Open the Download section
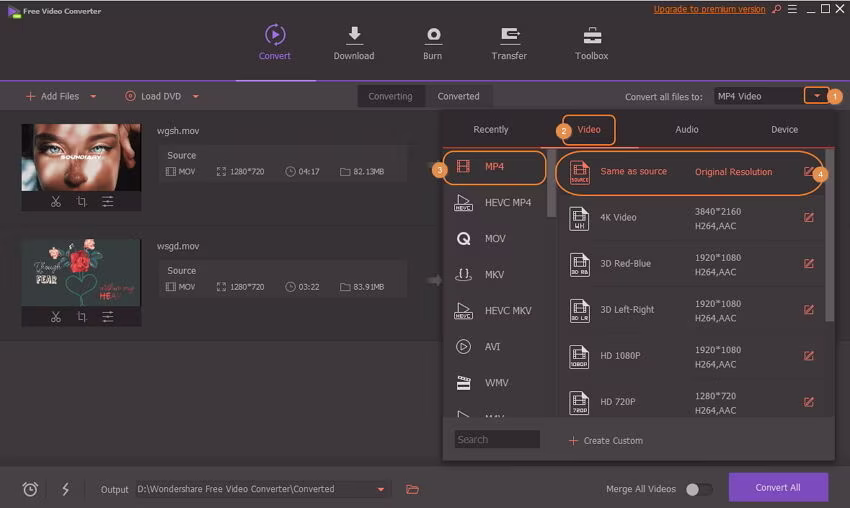 (354, 43)
